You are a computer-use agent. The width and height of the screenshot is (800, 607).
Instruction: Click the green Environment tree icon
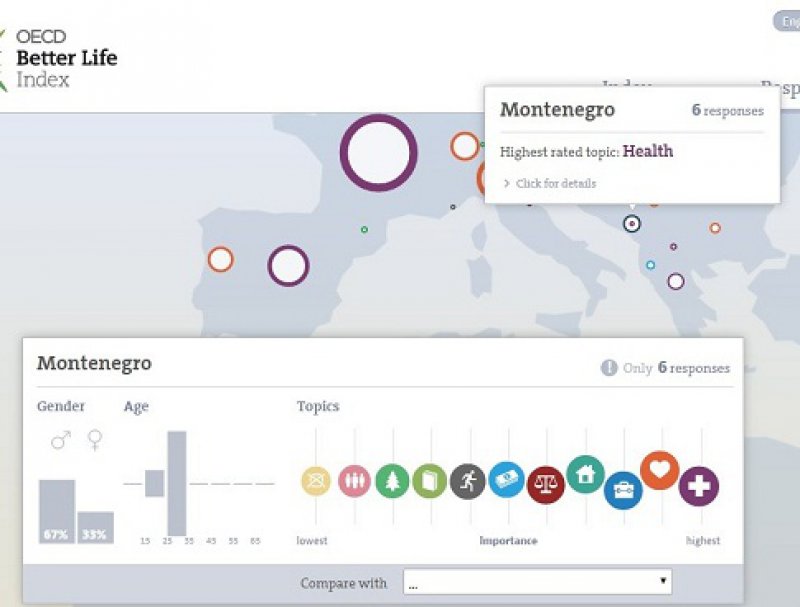pyautogui.click(x=392, y=482)
